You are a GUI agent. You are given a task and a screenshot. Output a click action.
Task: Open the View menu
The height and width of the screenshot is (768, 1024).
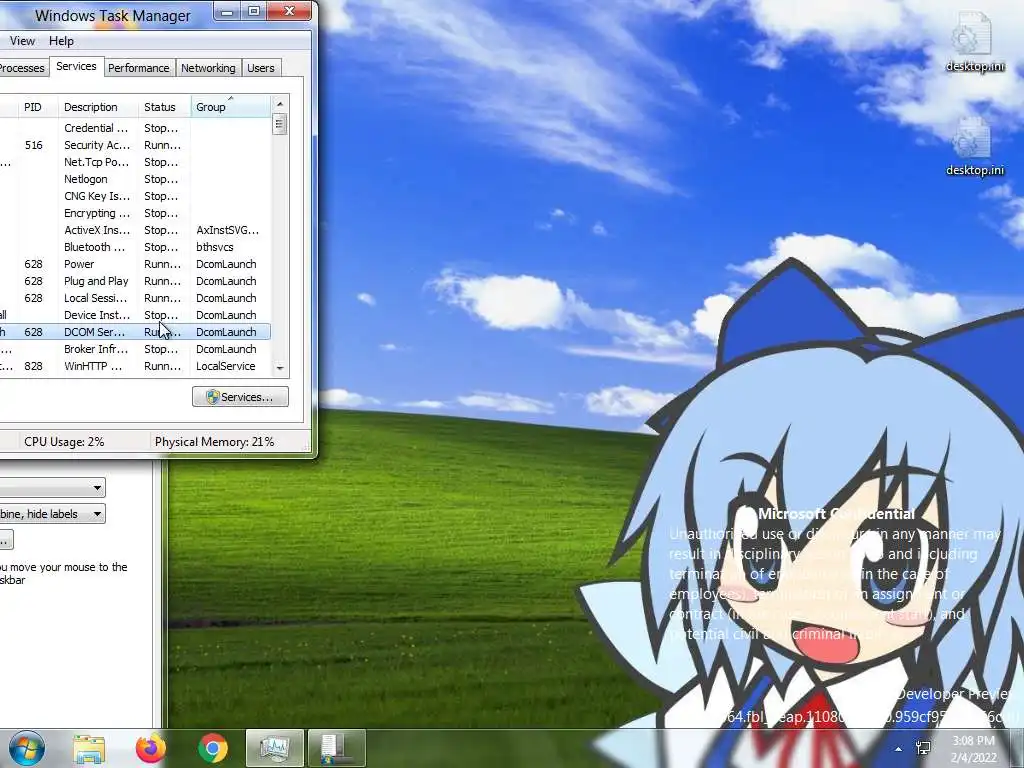click(22, 40)
